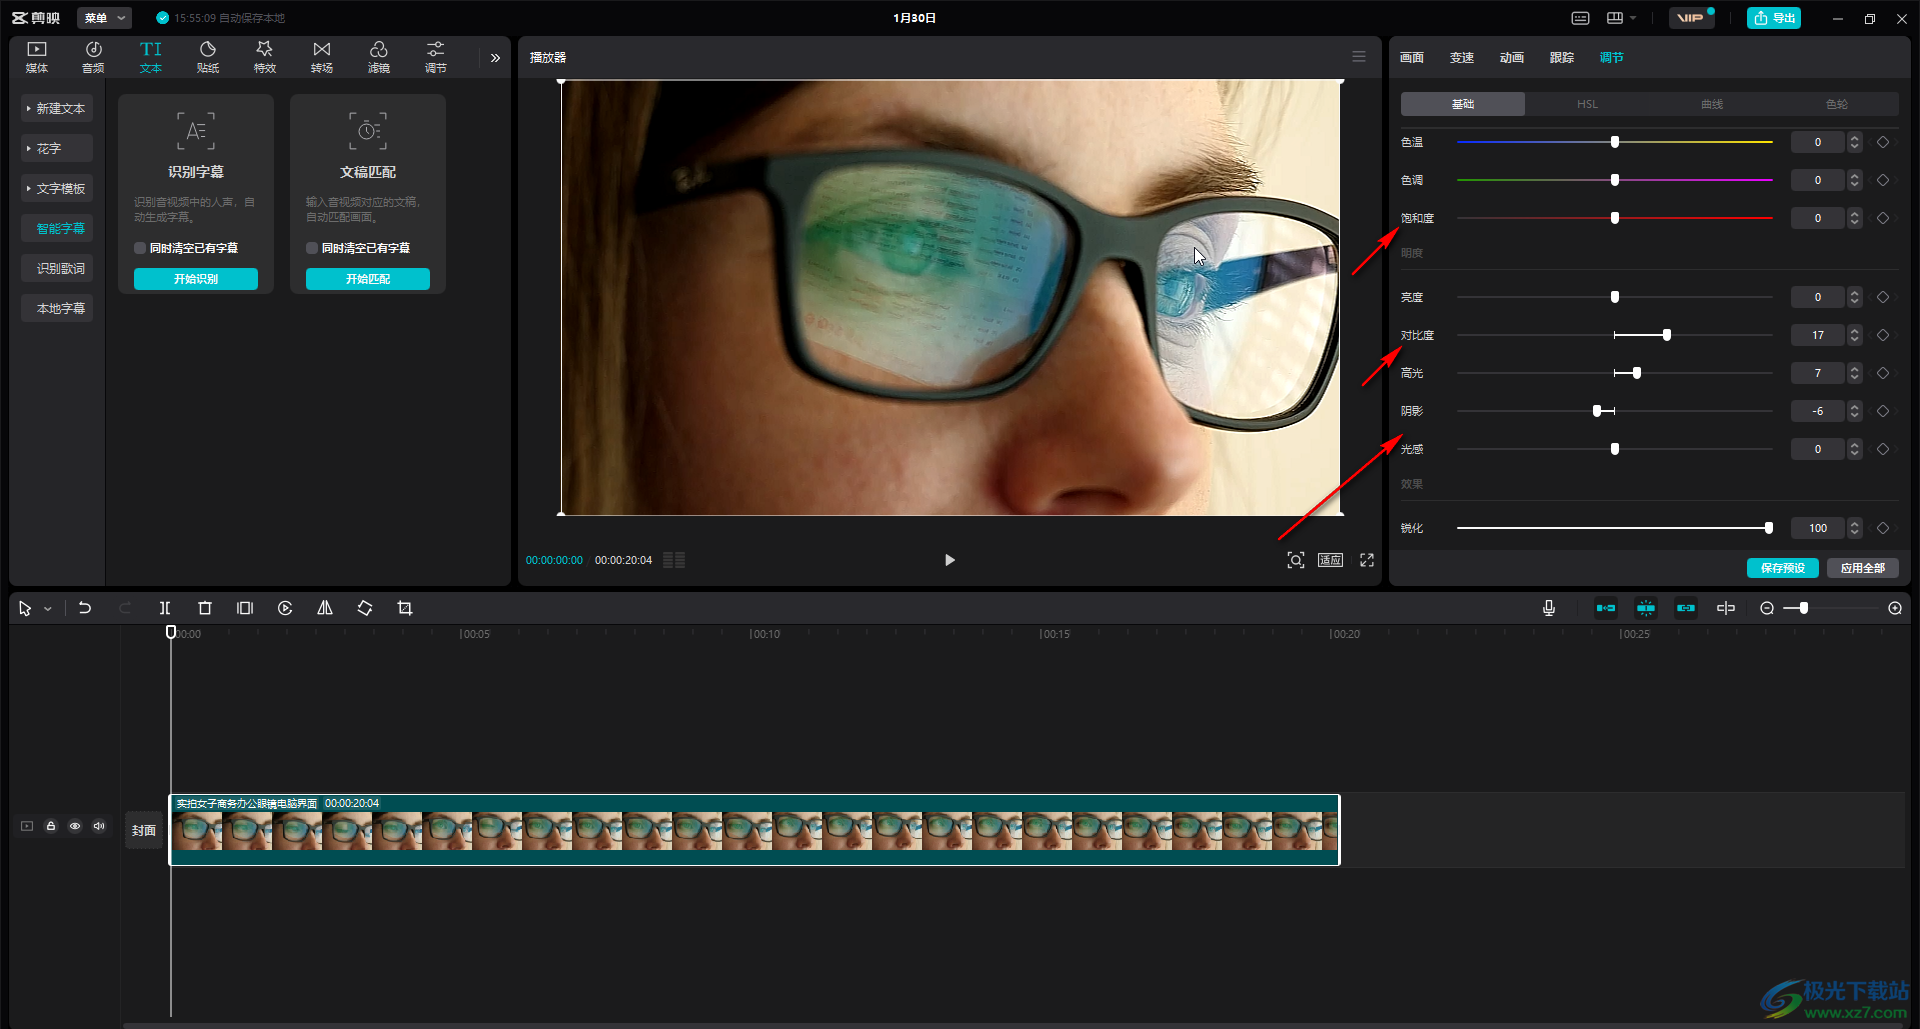Toggle auto snapping in timeline

tap(1646, 608)
